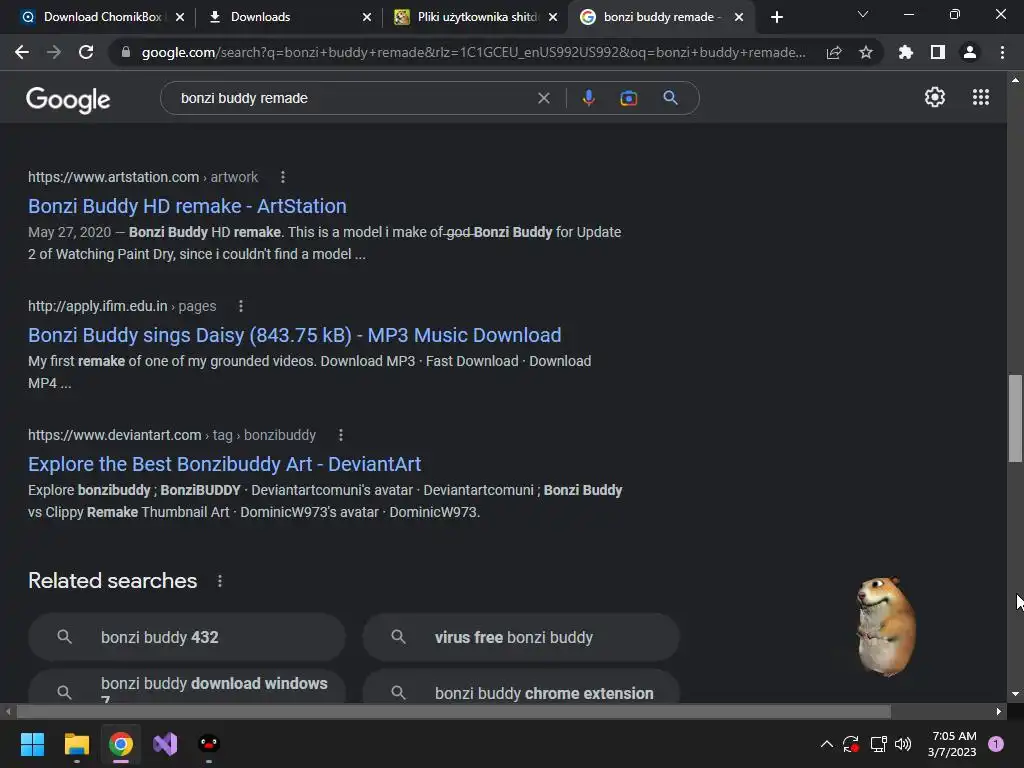Clear the Google search box text

click(x=543, y=98)
